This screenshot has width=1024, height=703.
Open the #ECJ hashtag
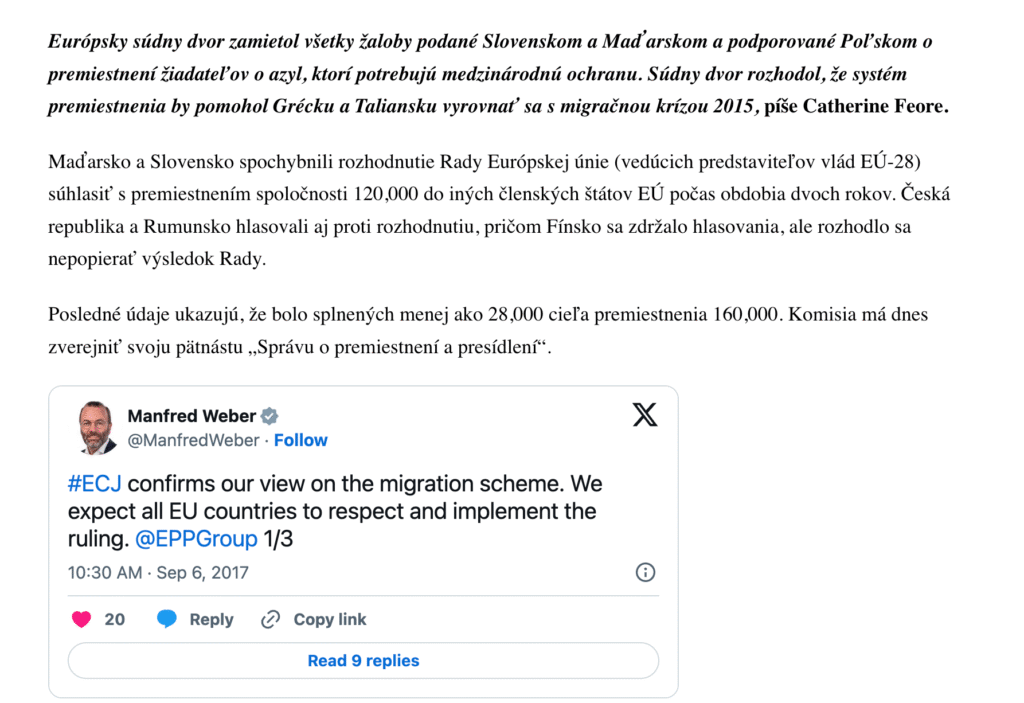coord(96,484)
